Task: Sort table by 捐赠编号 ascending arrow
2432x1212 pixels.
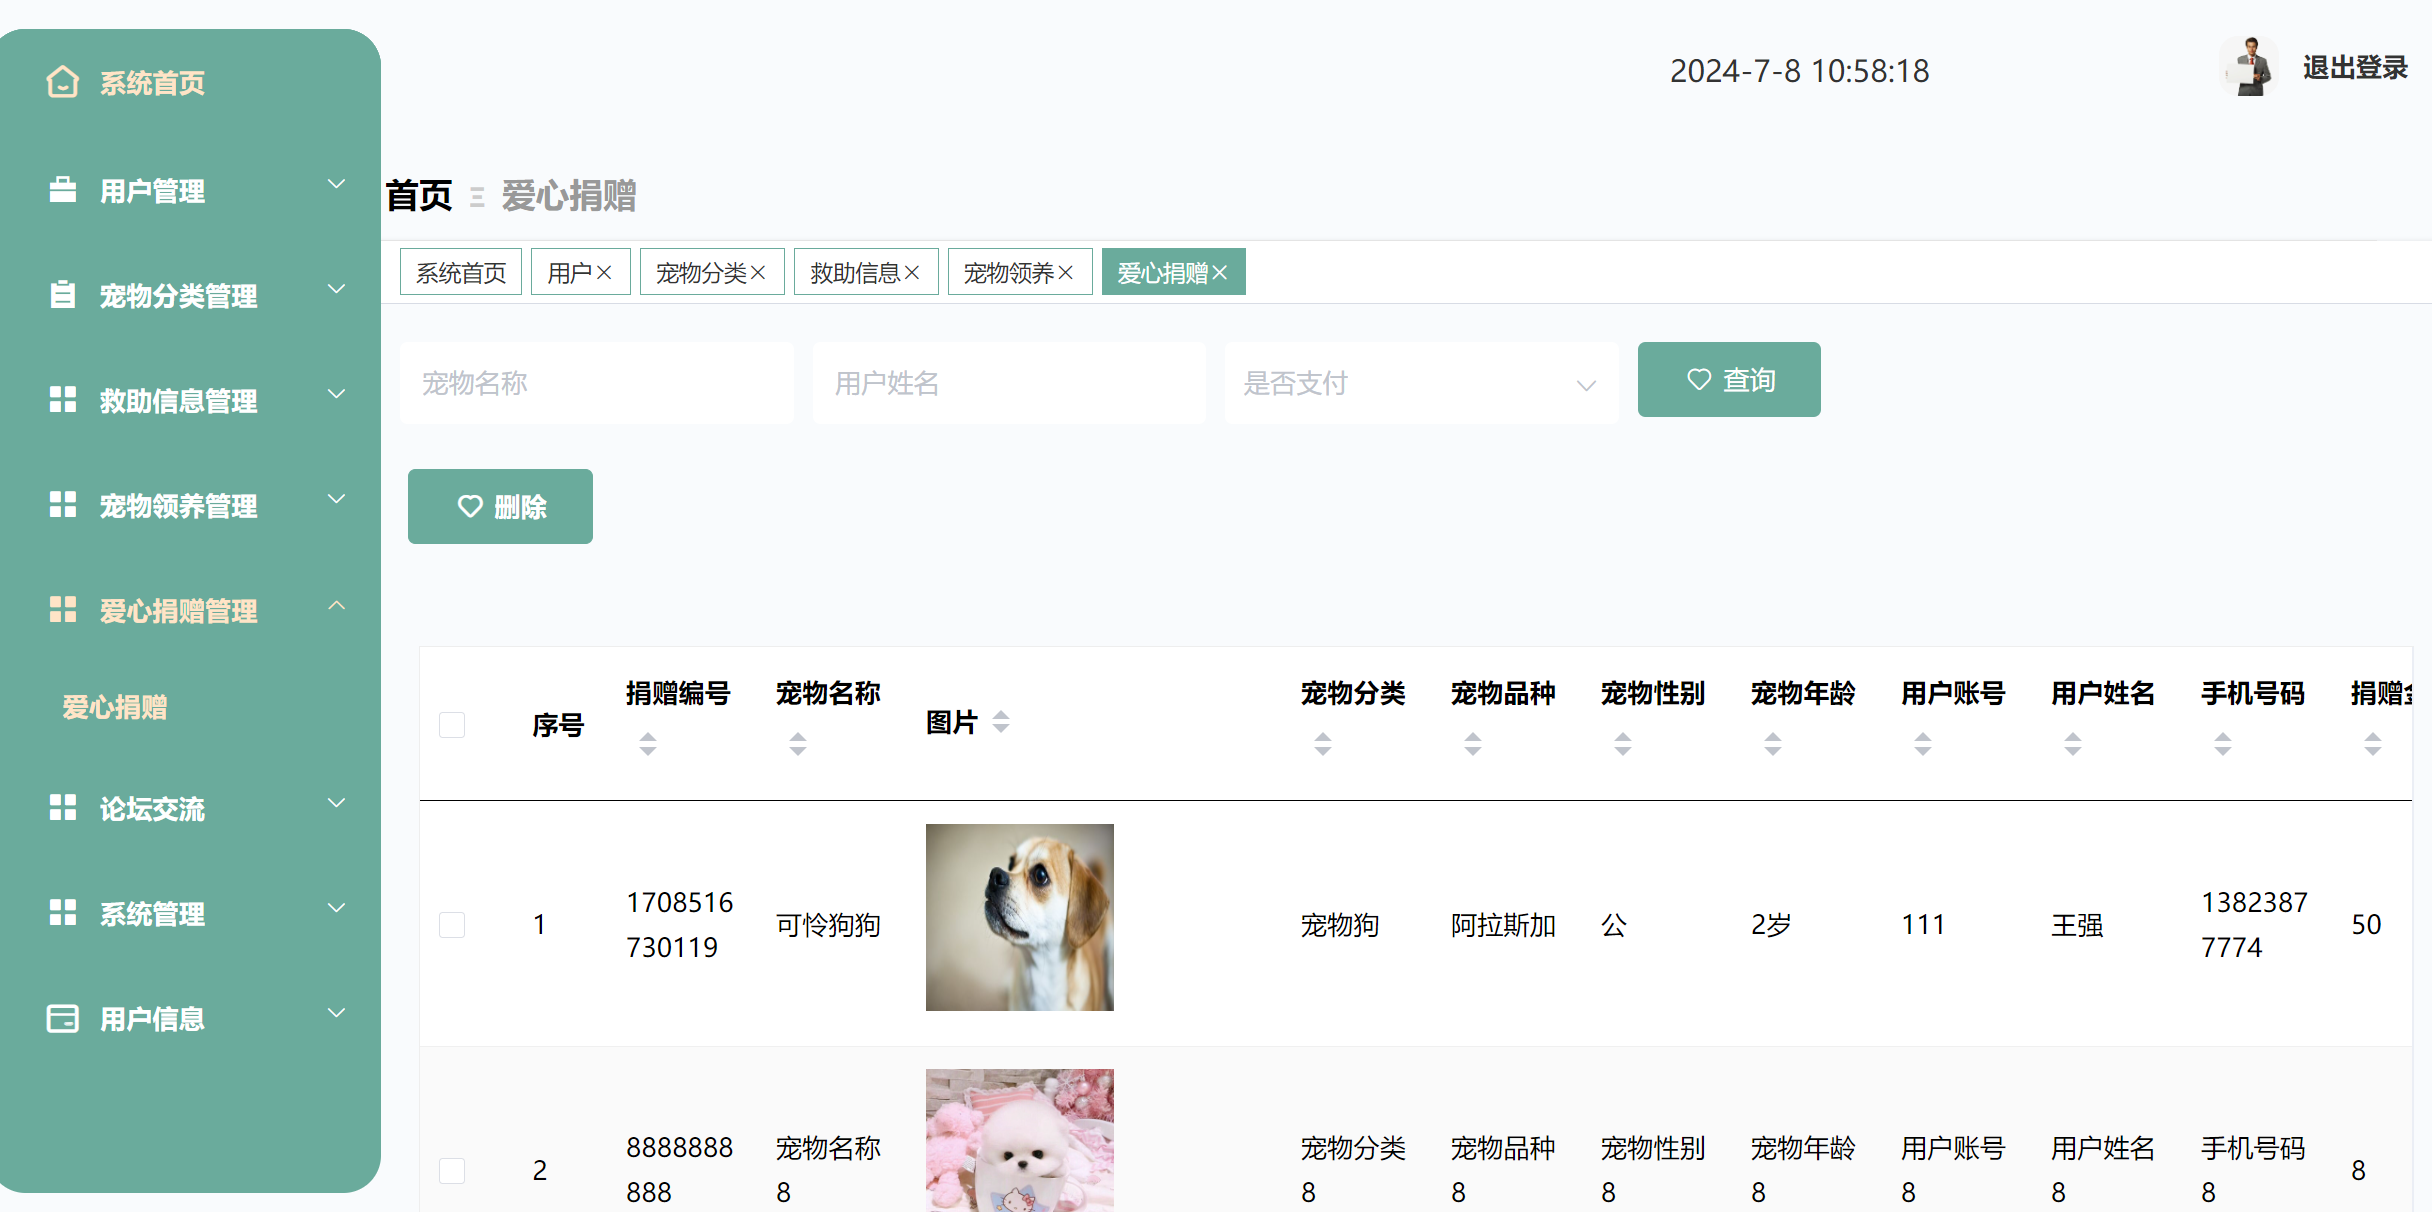Action: 648,736
